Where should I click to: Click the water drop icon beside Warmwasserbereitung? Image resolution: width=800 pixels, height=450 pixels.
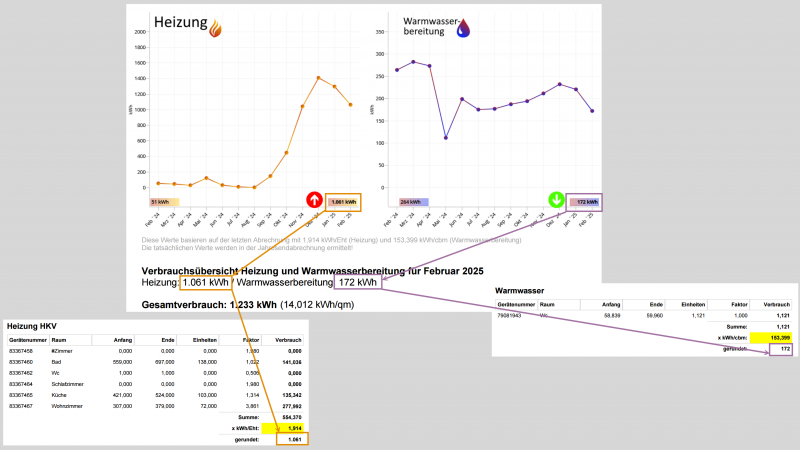click(x=463, y=28)
